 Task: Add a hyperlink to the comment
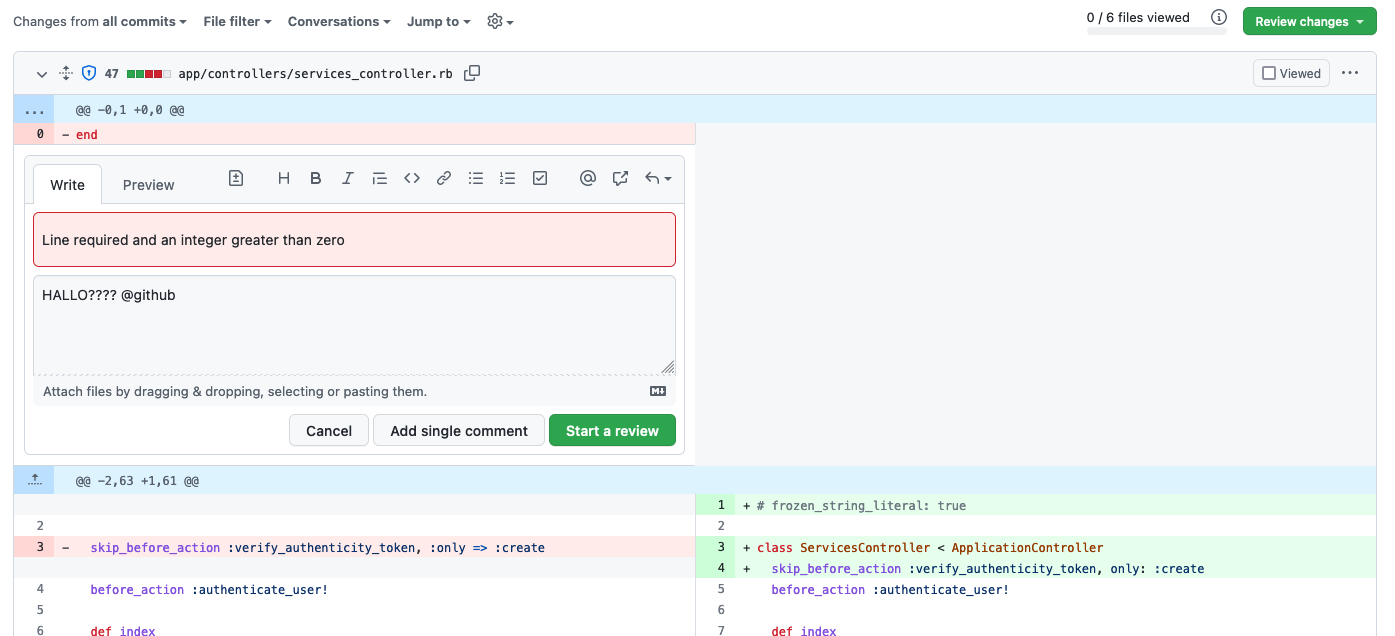tap(443, 177)
